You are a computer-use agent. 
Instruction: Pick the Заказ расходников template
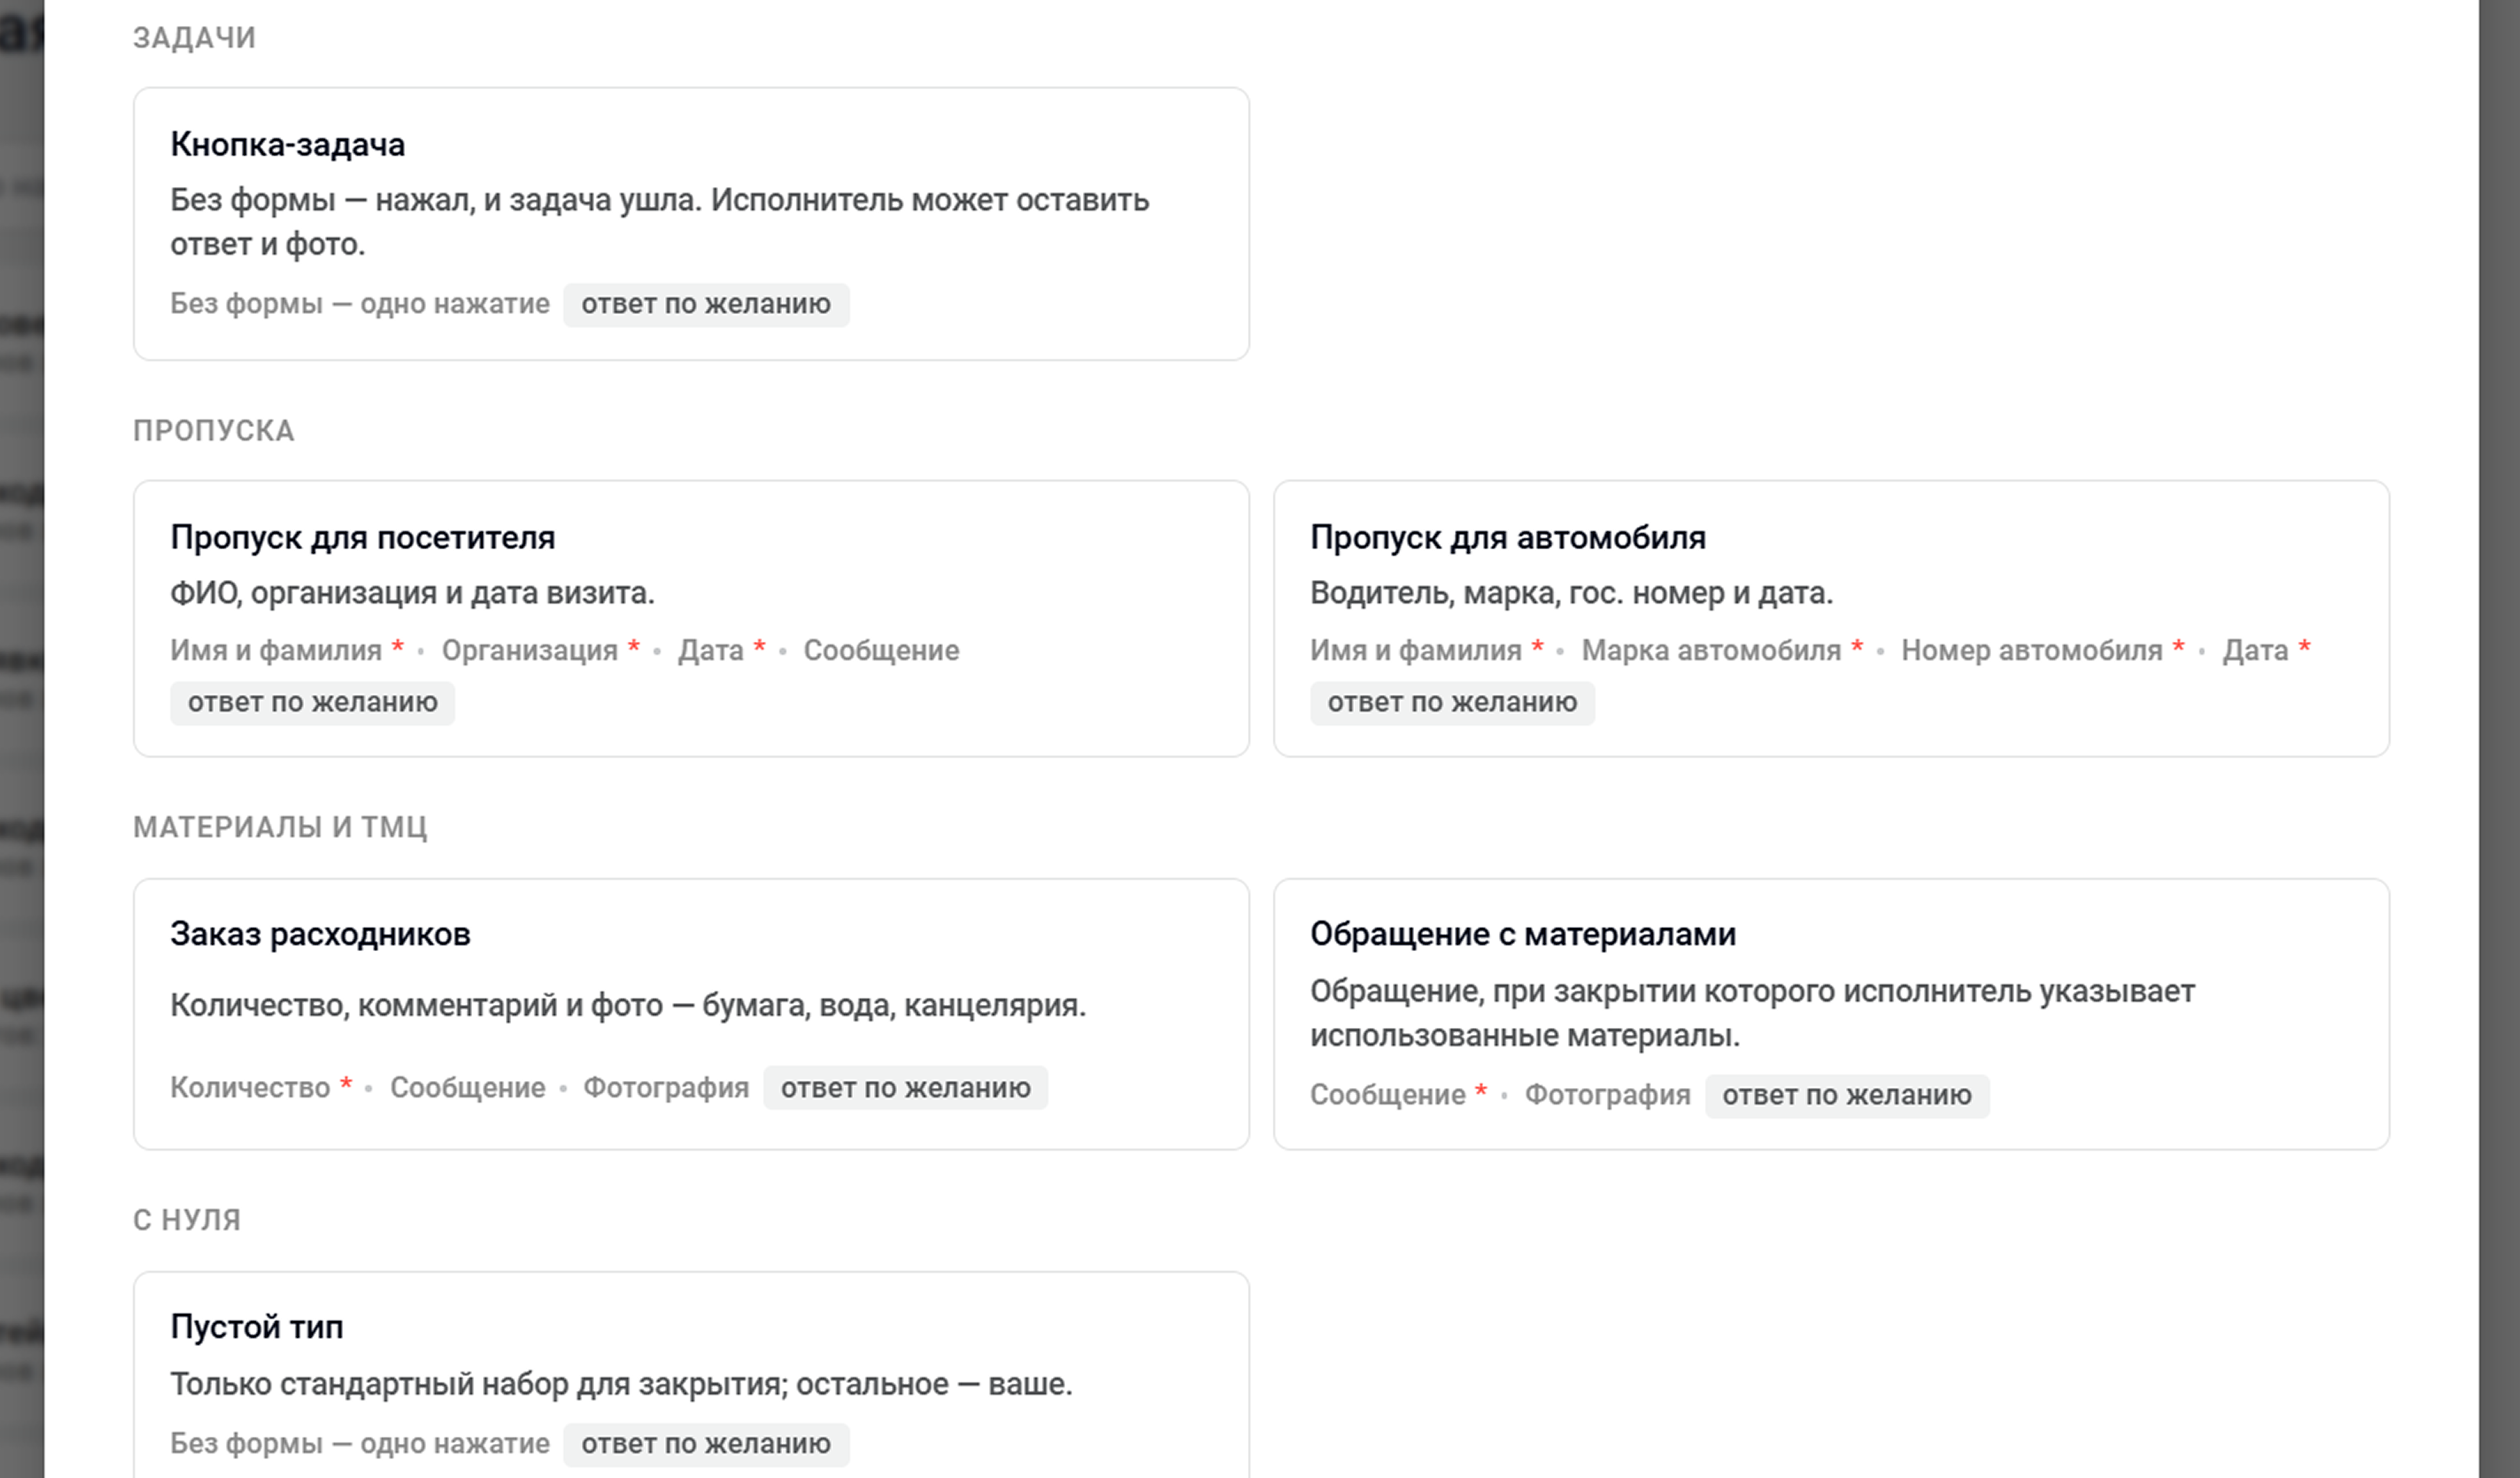tap(691, 1014)
